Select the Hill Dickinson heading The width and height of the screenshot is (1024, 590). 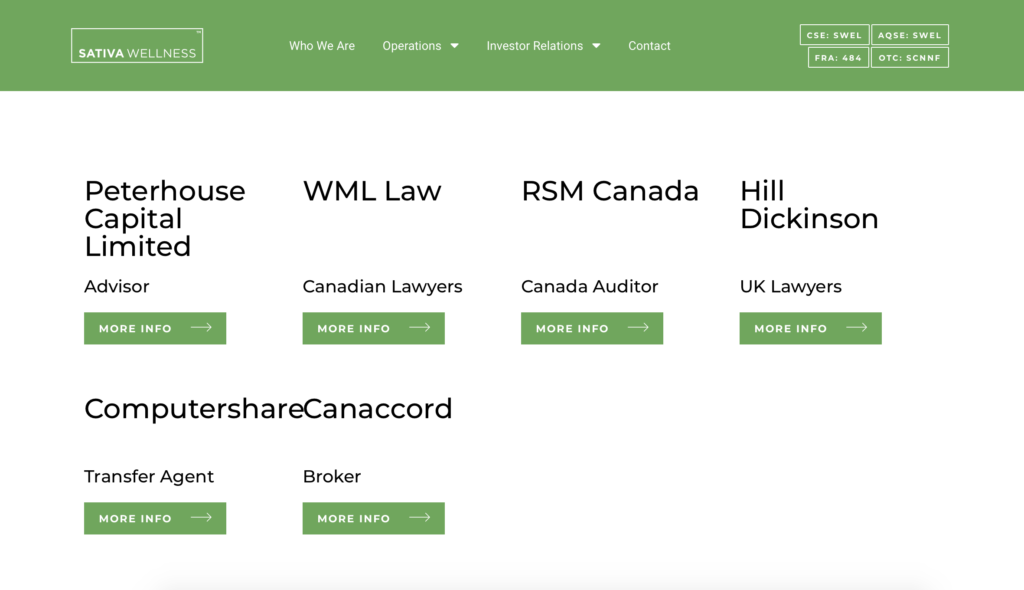pos(809,205)
